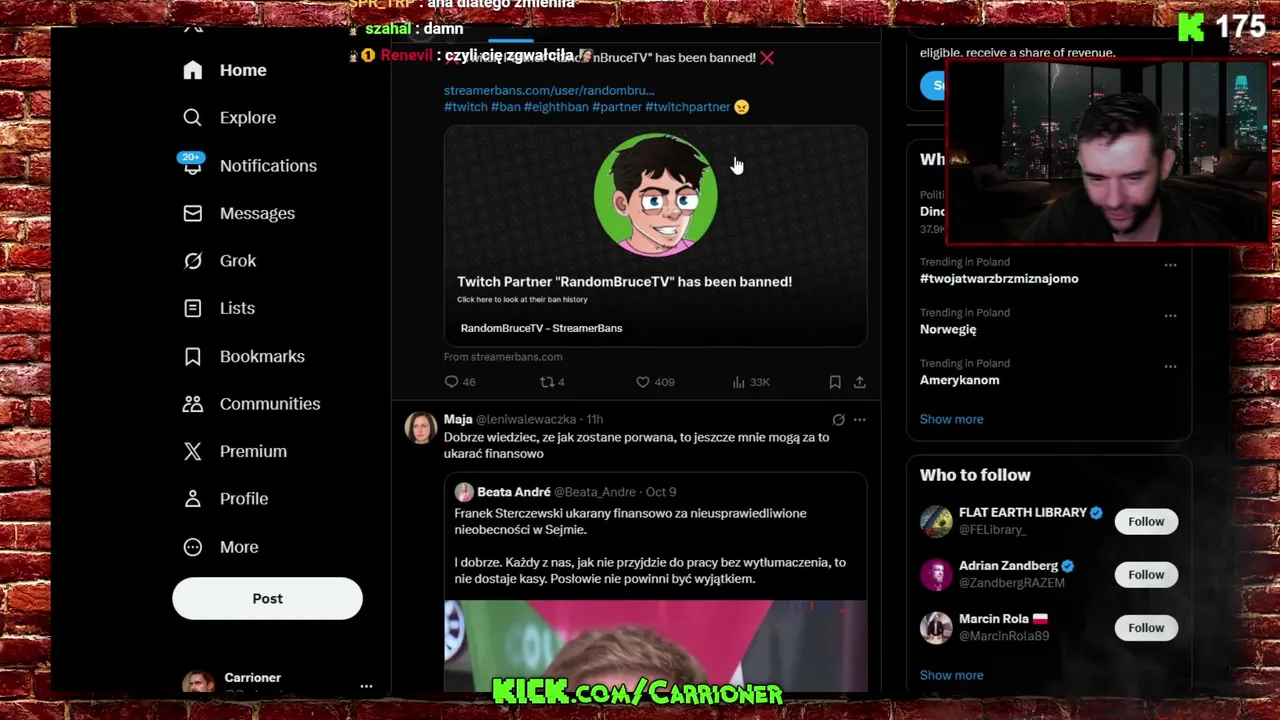This screenshot has height=720, width=1280.
Task: Open Adrian Zandberg profile name
Action: tap(1008, 566)
